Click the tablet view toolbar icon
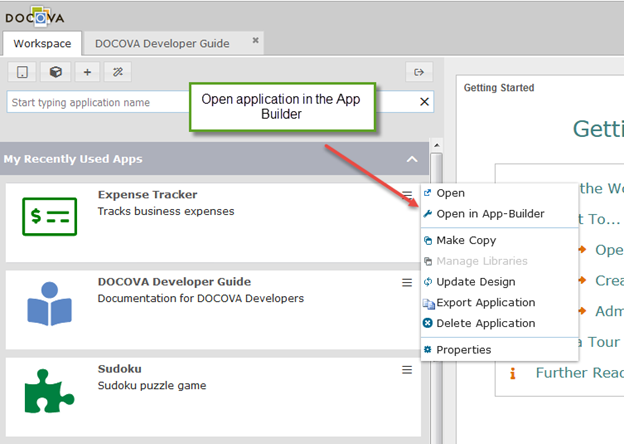The image size is (624, 444). (22, 72)
